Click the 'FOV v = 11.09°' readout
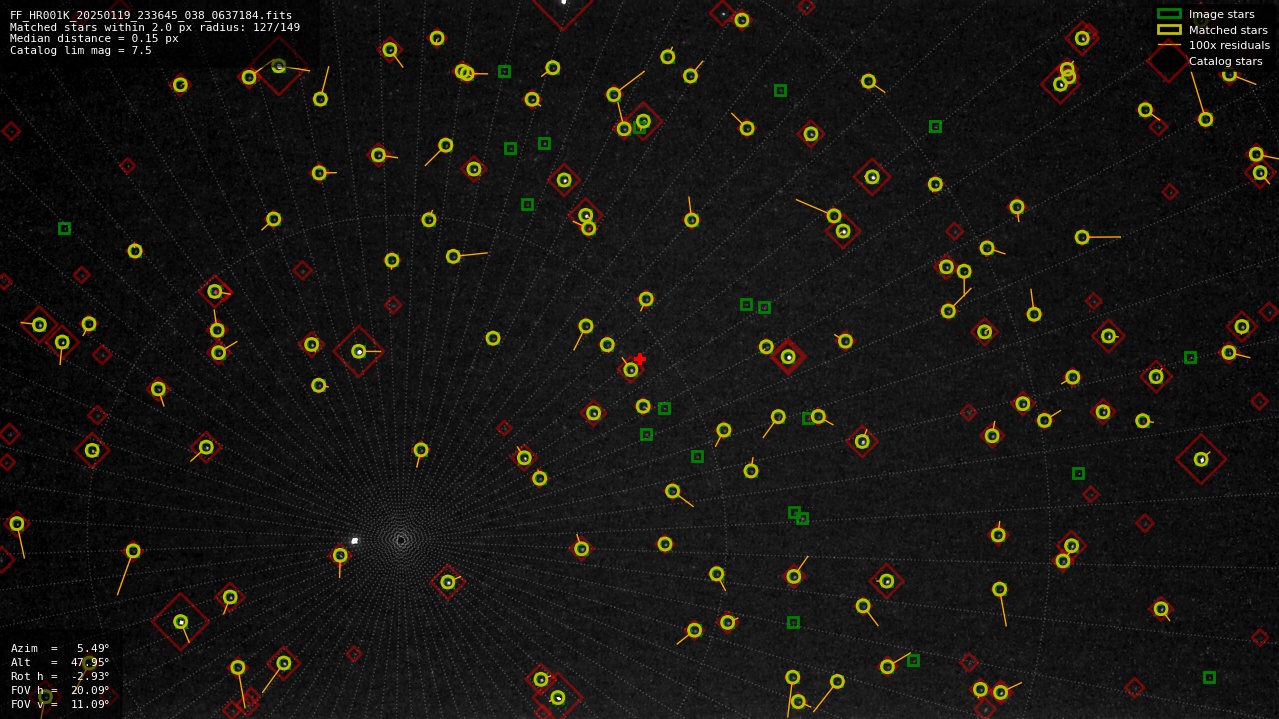Screen dimensions: 1279x719 (60, 704)
